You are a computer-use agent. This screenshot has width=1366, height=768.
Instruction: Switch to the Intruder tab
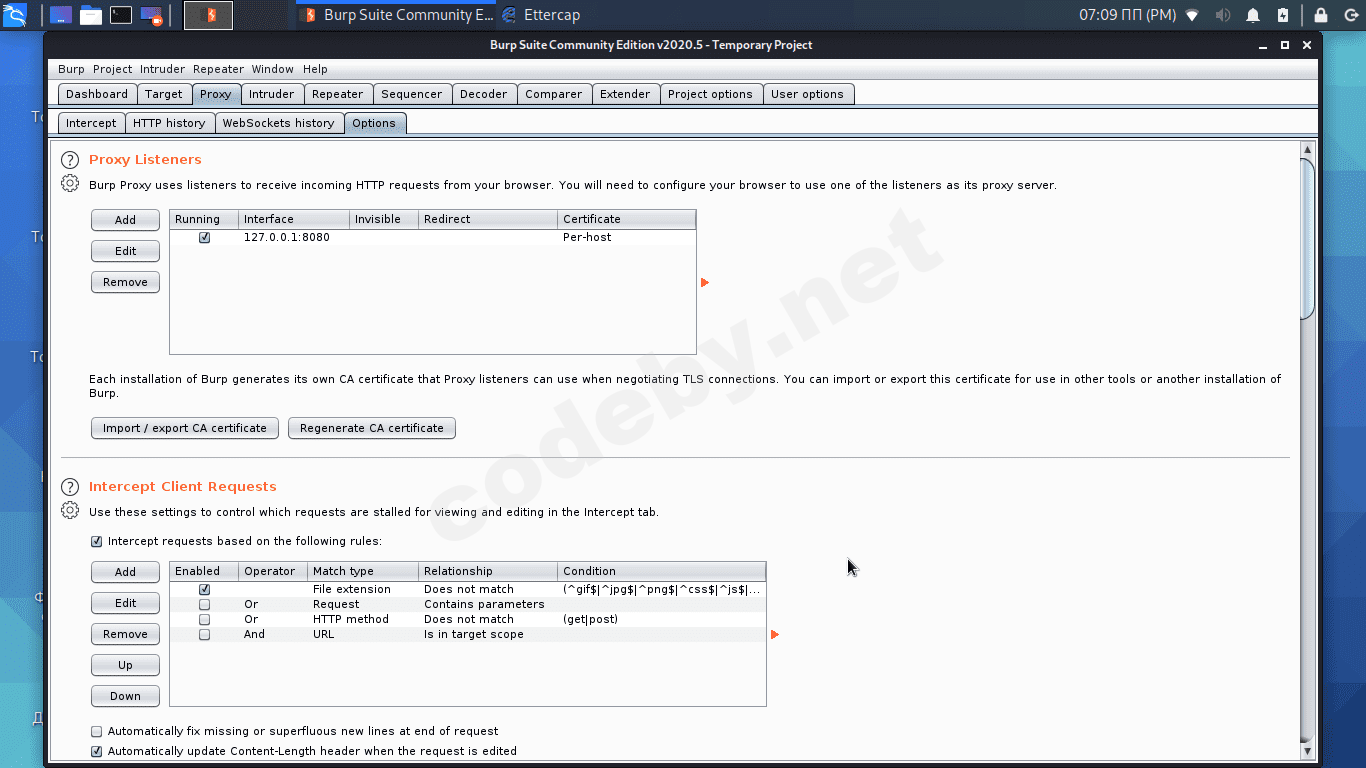point(272,94)
